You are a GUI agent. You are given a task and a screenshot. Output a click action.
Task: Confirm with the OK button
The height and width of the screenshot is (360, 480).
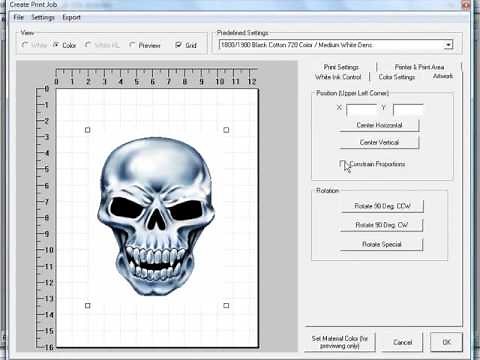pyautogui.click(x=446, y=342)
